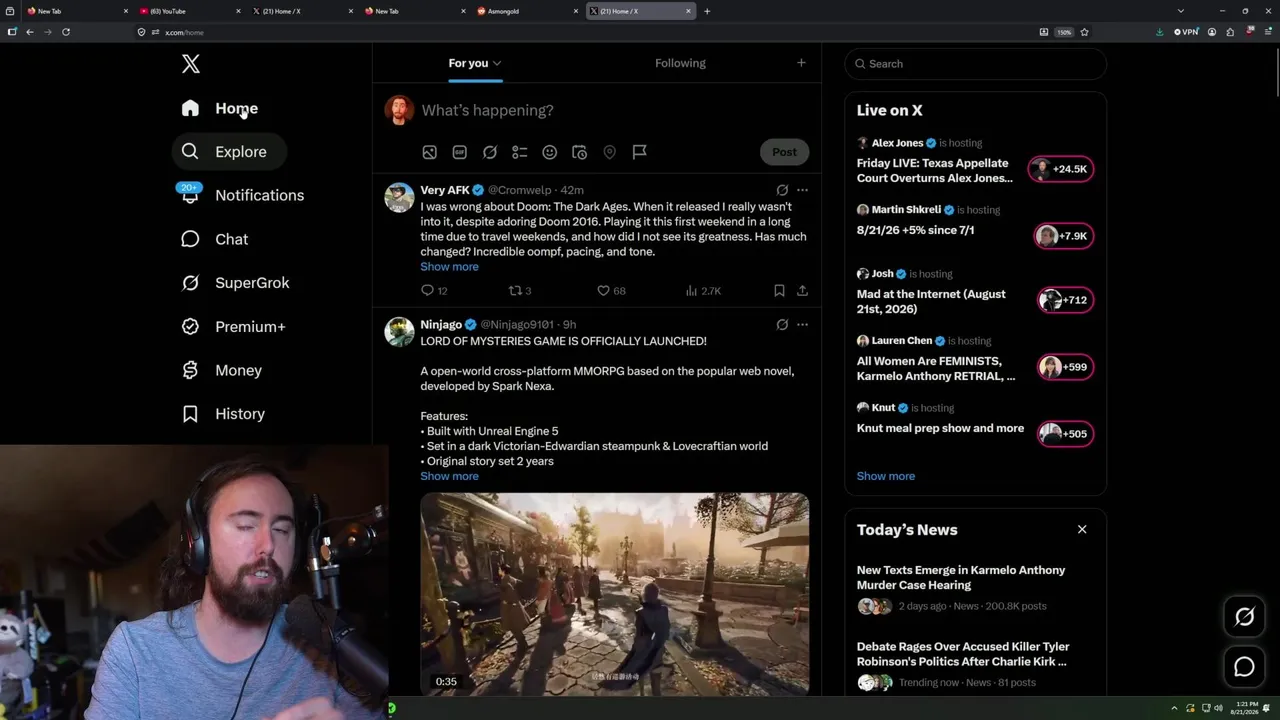This screenshot has height=720, width=1280.
Task: Schedule the post with the calendar icon
Action: tap(579, 152)
